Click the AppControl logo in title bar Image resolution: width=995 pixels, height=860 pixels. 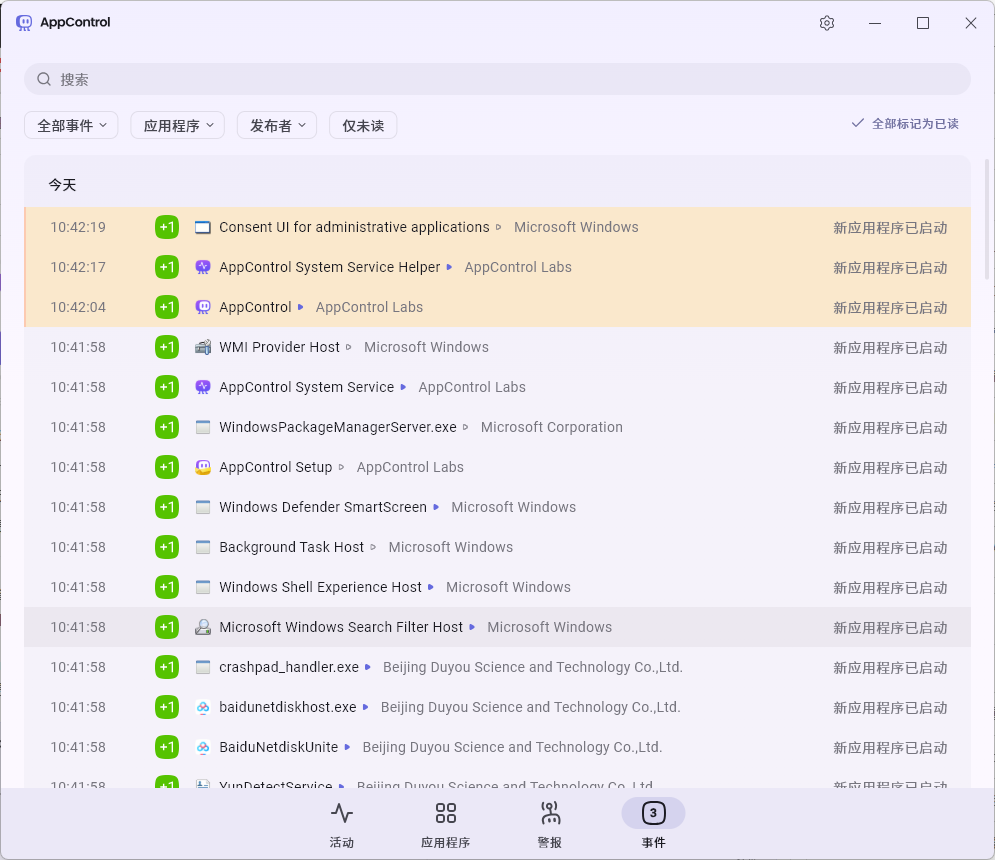[24, 23]
